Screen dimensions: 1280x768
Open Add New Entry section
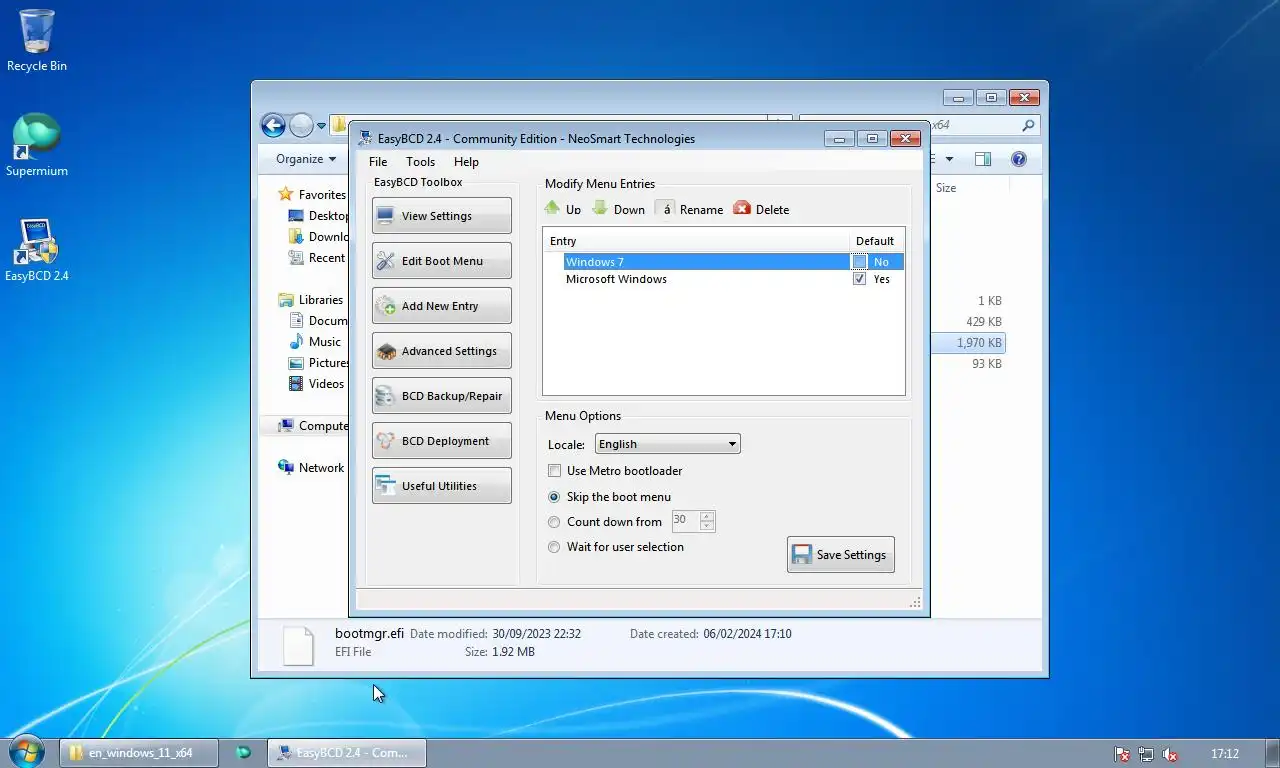441,306
